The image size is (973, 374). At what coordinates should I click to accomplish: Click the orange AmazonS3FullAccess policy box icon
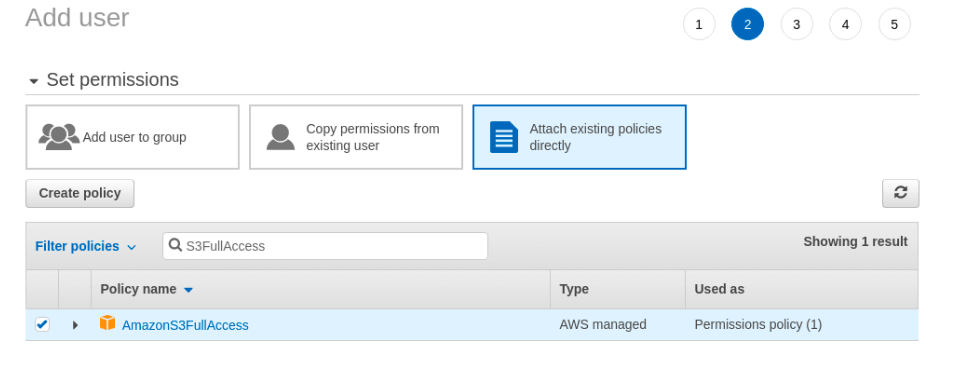(x=107, y=323)
